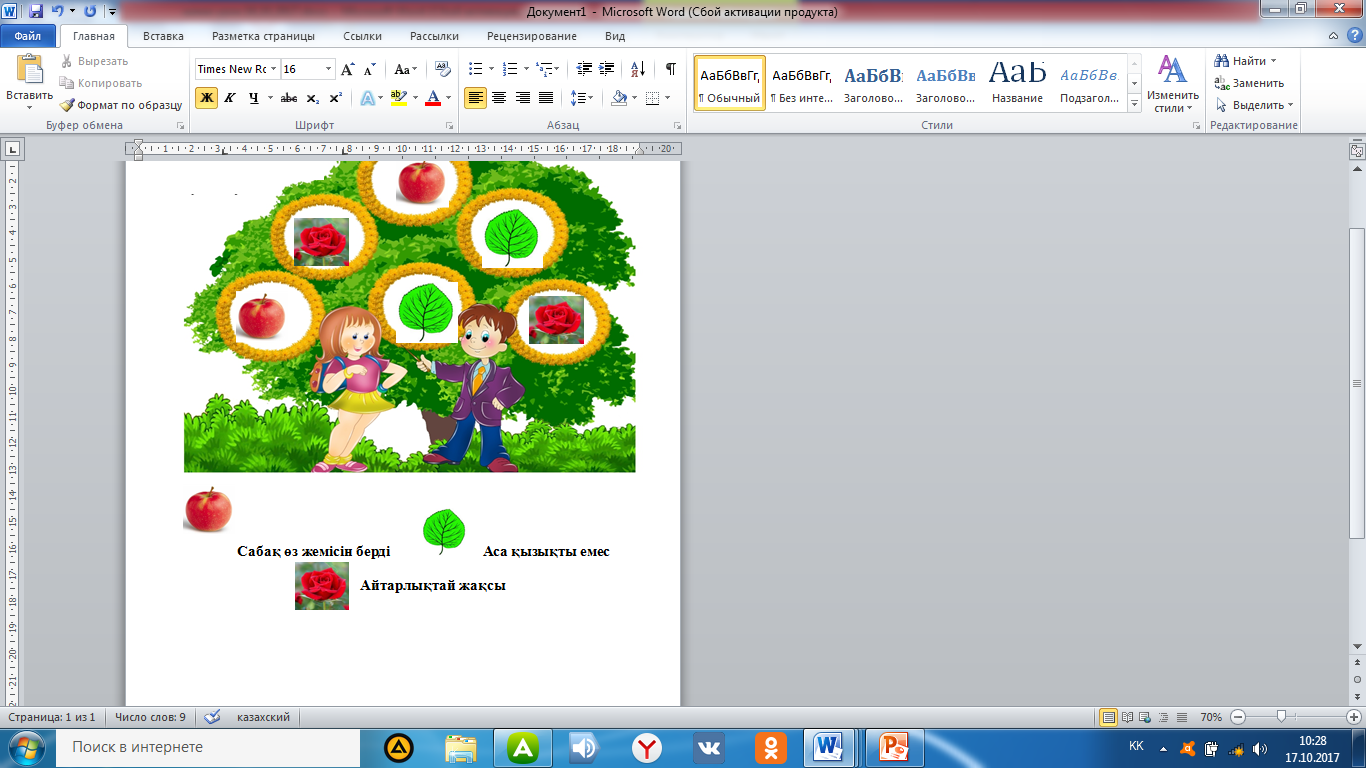The height and width of the screenshot is (768, 1366).
Task: Expand the Выделить select dropdown
Action: [1290, 105]
